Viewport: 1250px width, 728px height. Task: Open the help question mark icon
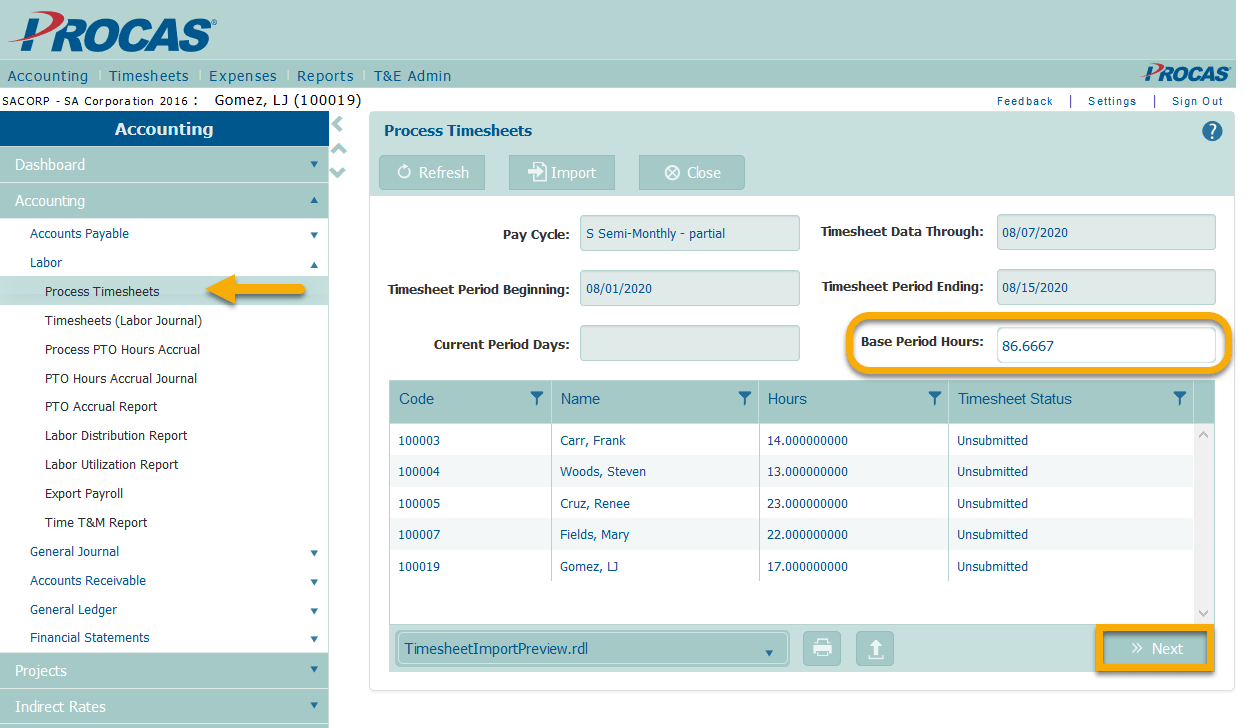point(1212,131)
